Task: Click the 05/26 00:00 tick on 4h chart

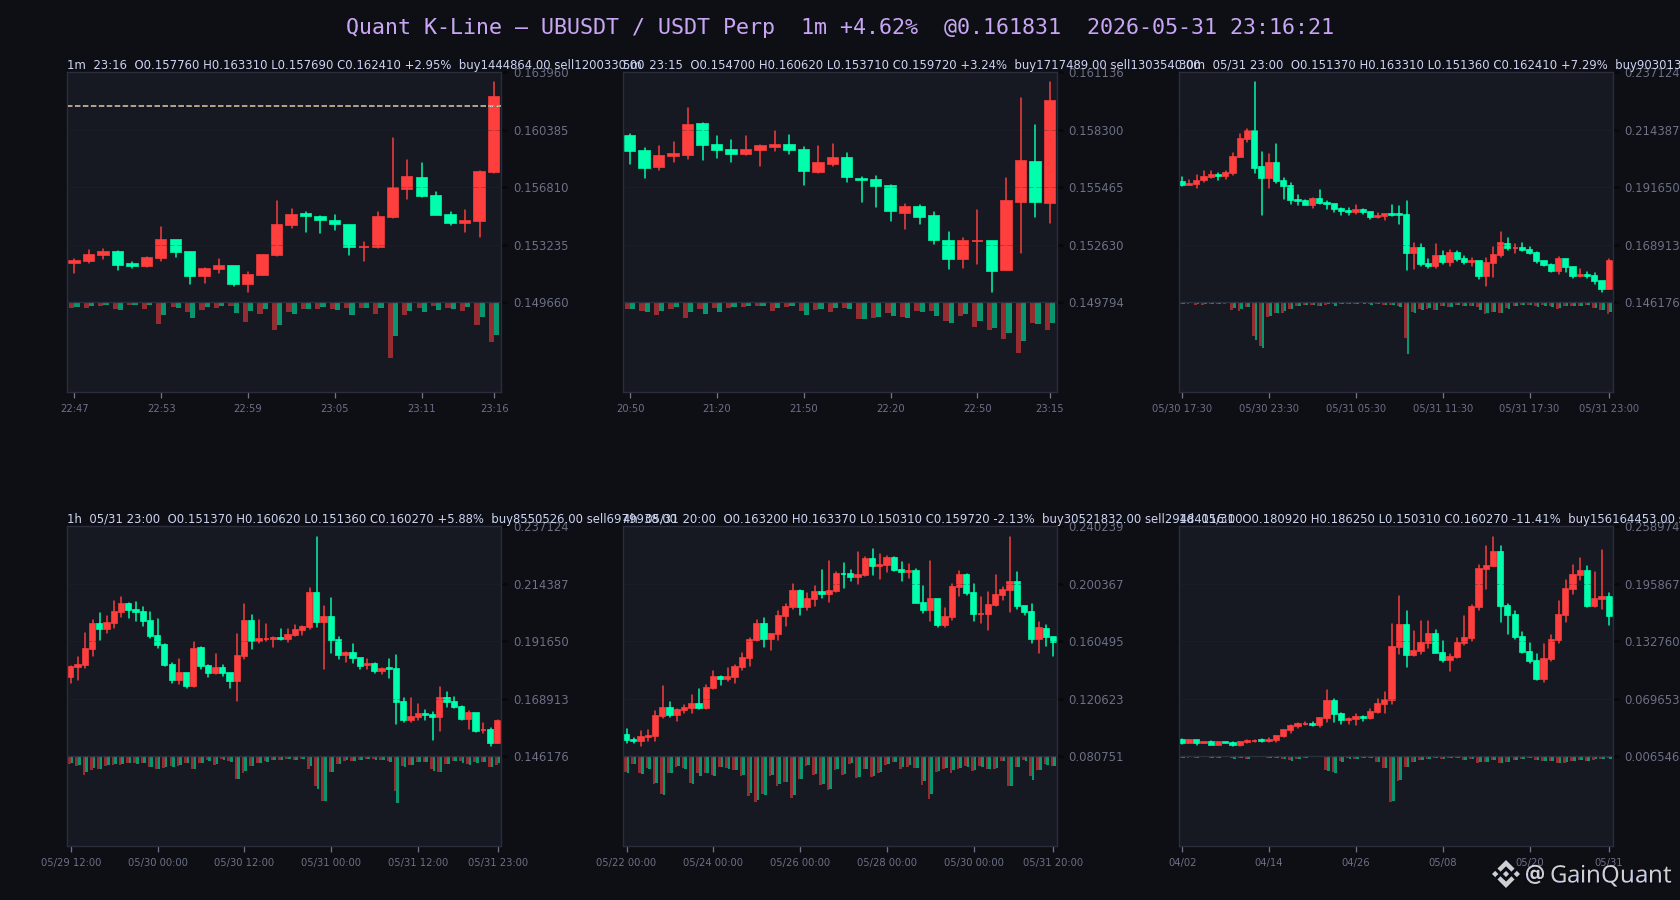Action: point(800,862)
